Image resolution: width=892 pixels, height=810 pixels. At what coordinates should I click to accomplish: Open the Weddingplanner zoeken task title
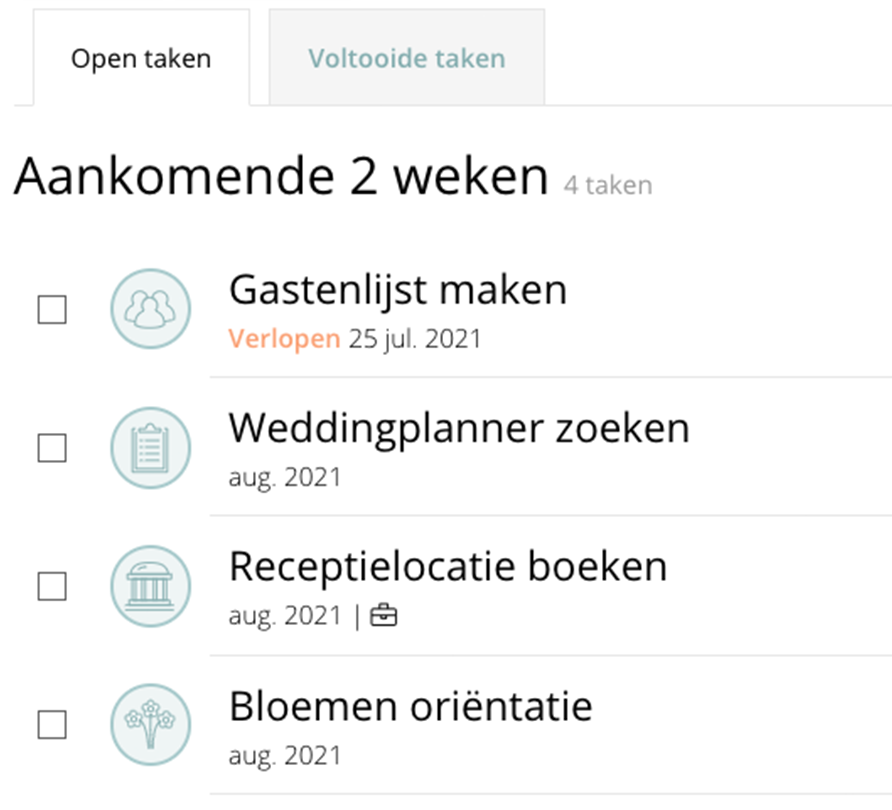pyautogui.click(x=459, y=428)
